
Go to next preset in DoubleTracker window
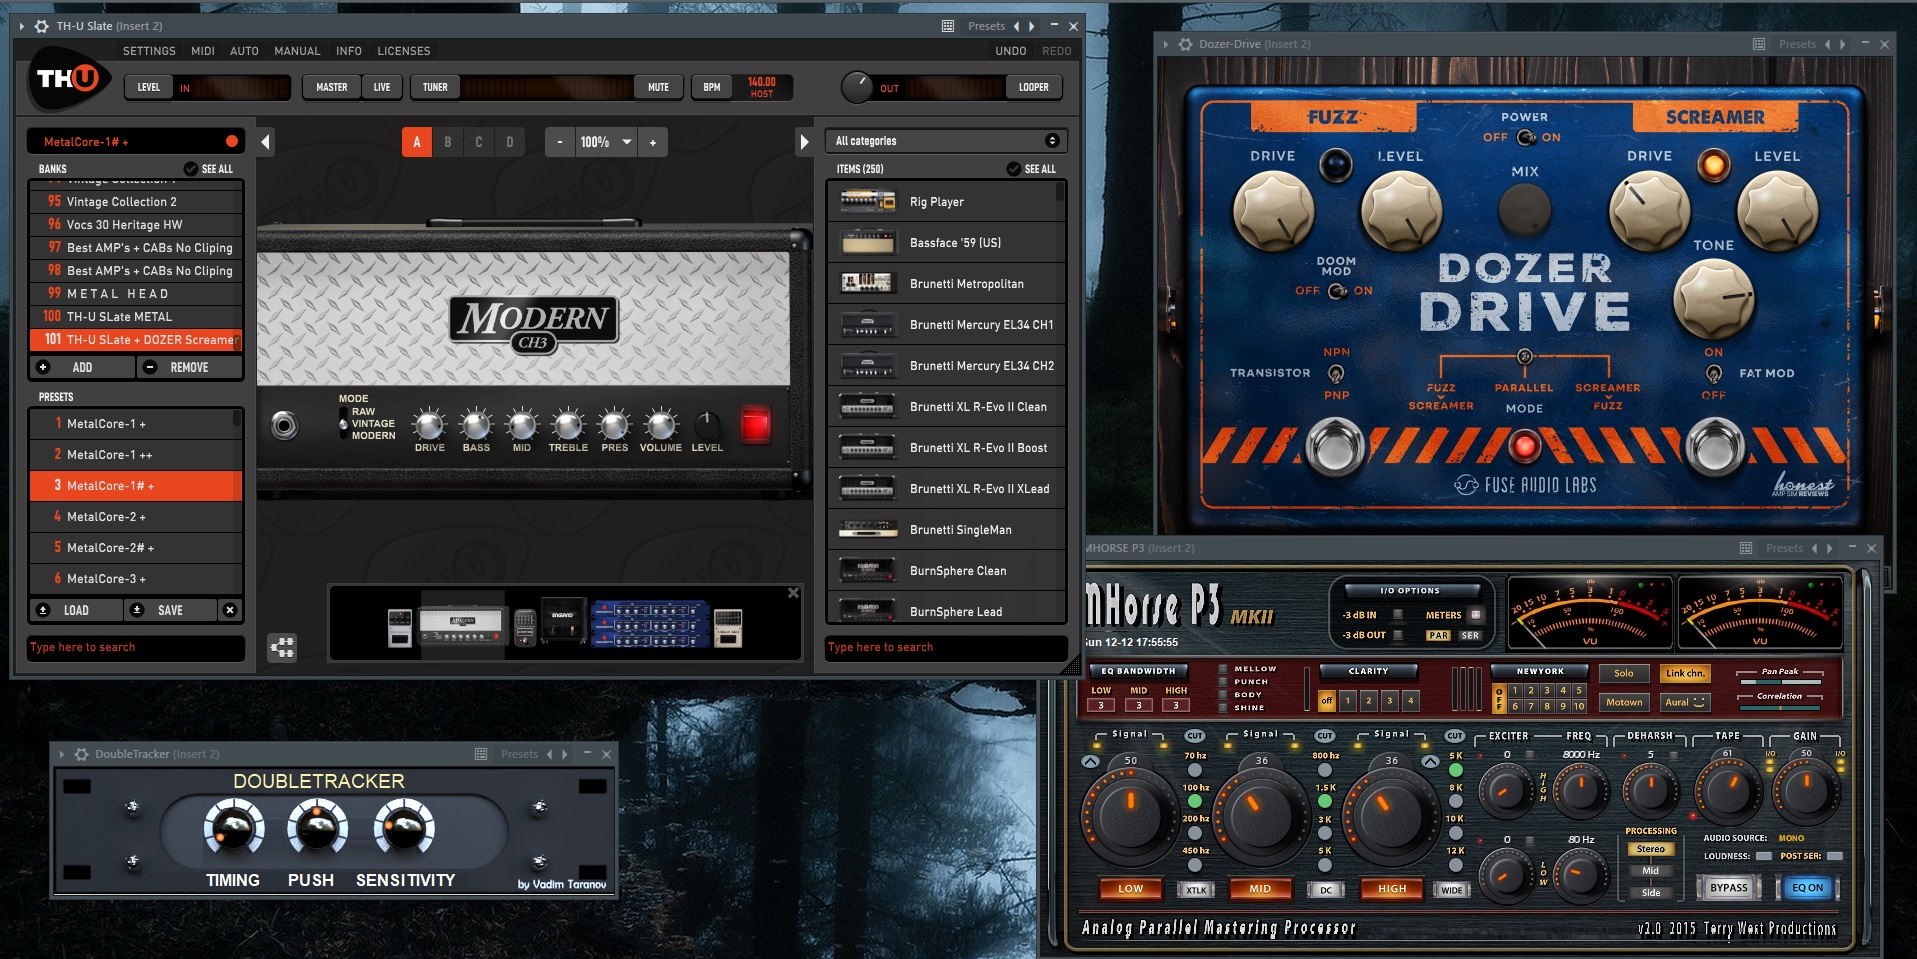click(x=565, y=754)
